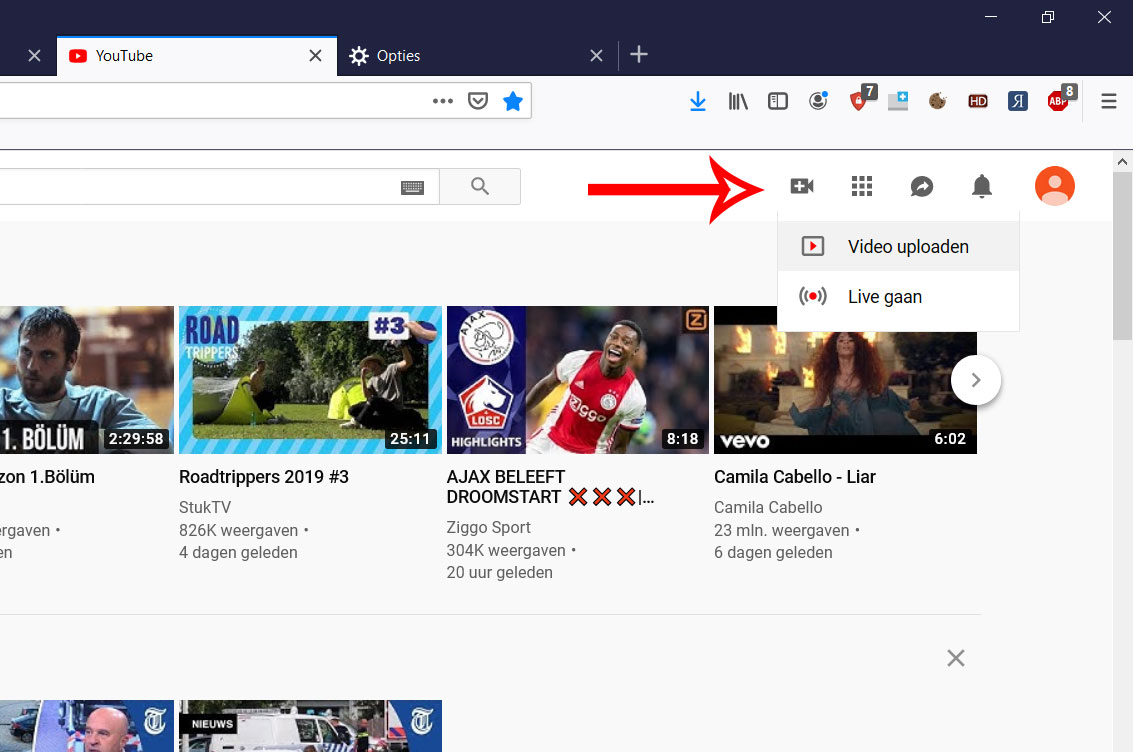
Task: Click the Camila Cabello - Liar title
Action: click(795, 477)
